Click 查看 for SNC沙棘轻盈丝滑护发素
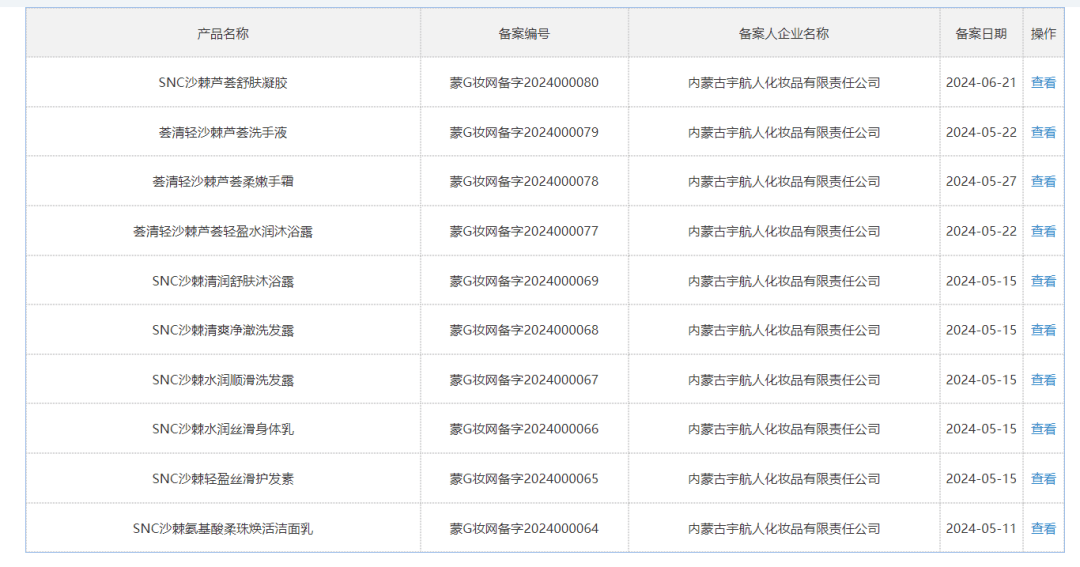This screenshot has width=1080, height=567. pyautogui.click(x=1043, y=479)
